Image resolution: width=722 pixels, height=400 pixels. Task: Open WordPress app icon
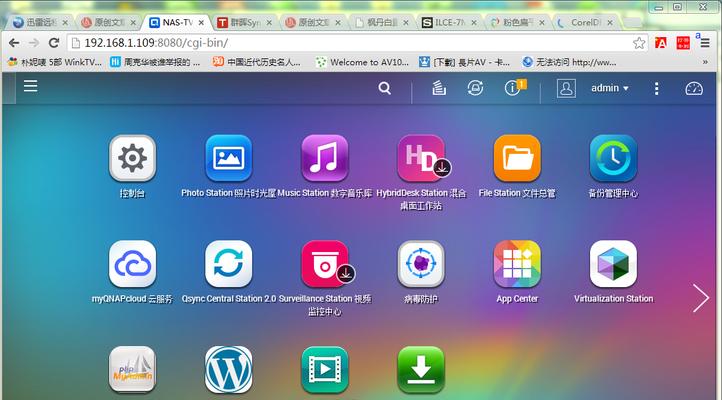(x=228, y=370)
